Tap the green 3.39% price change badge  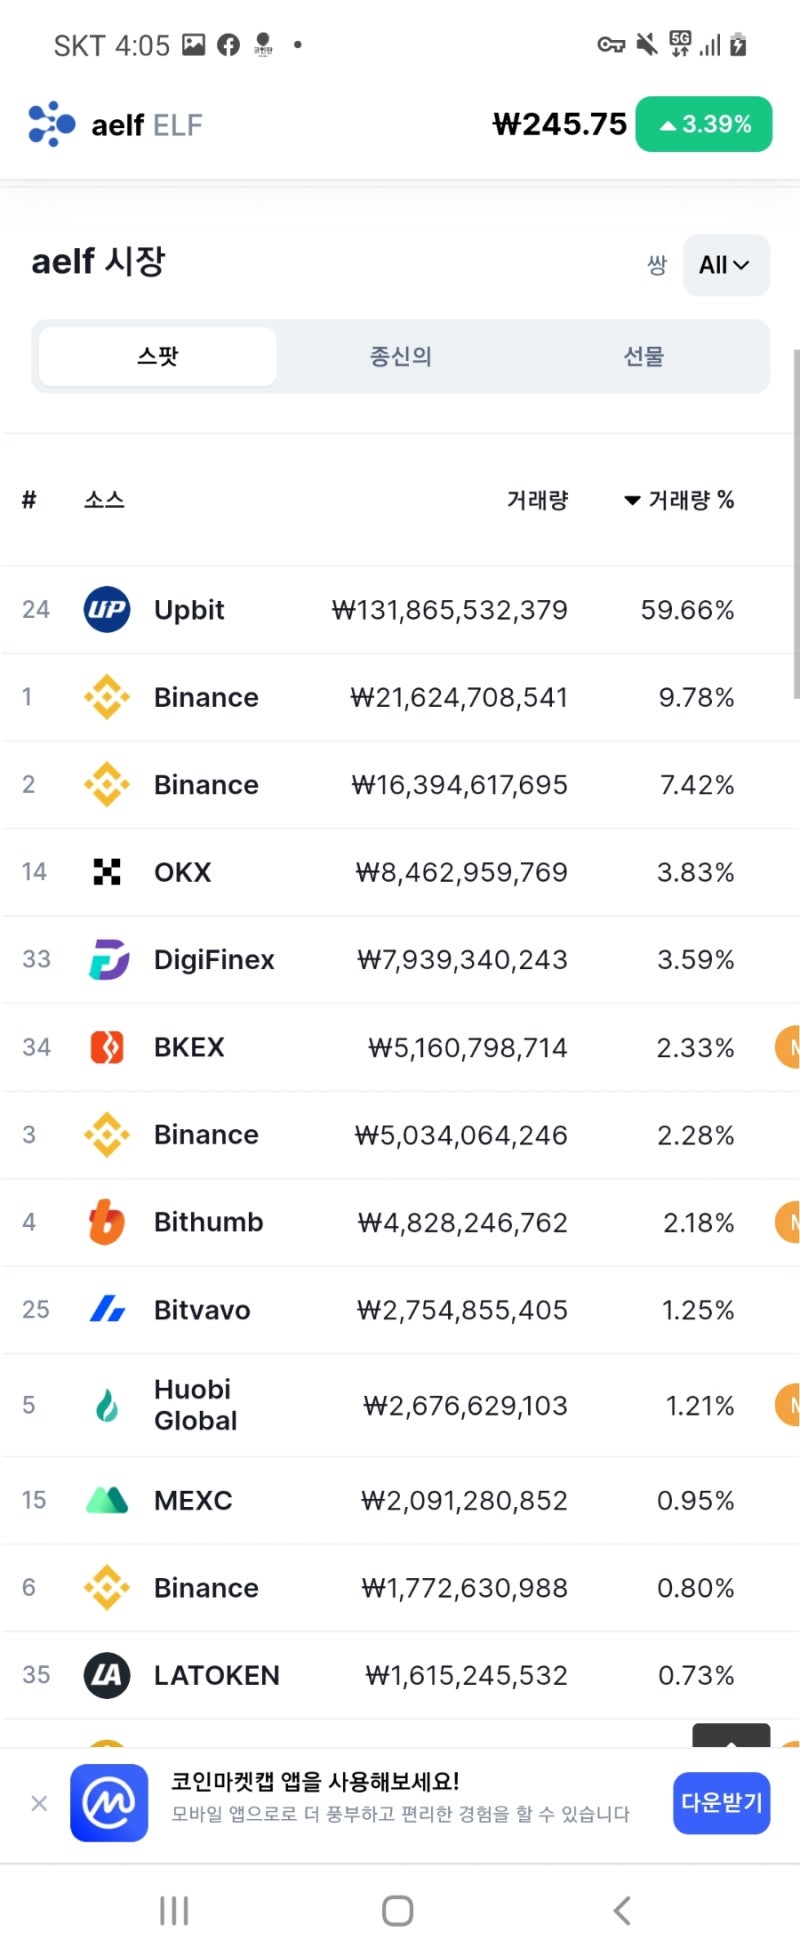(x=704, y=125)
